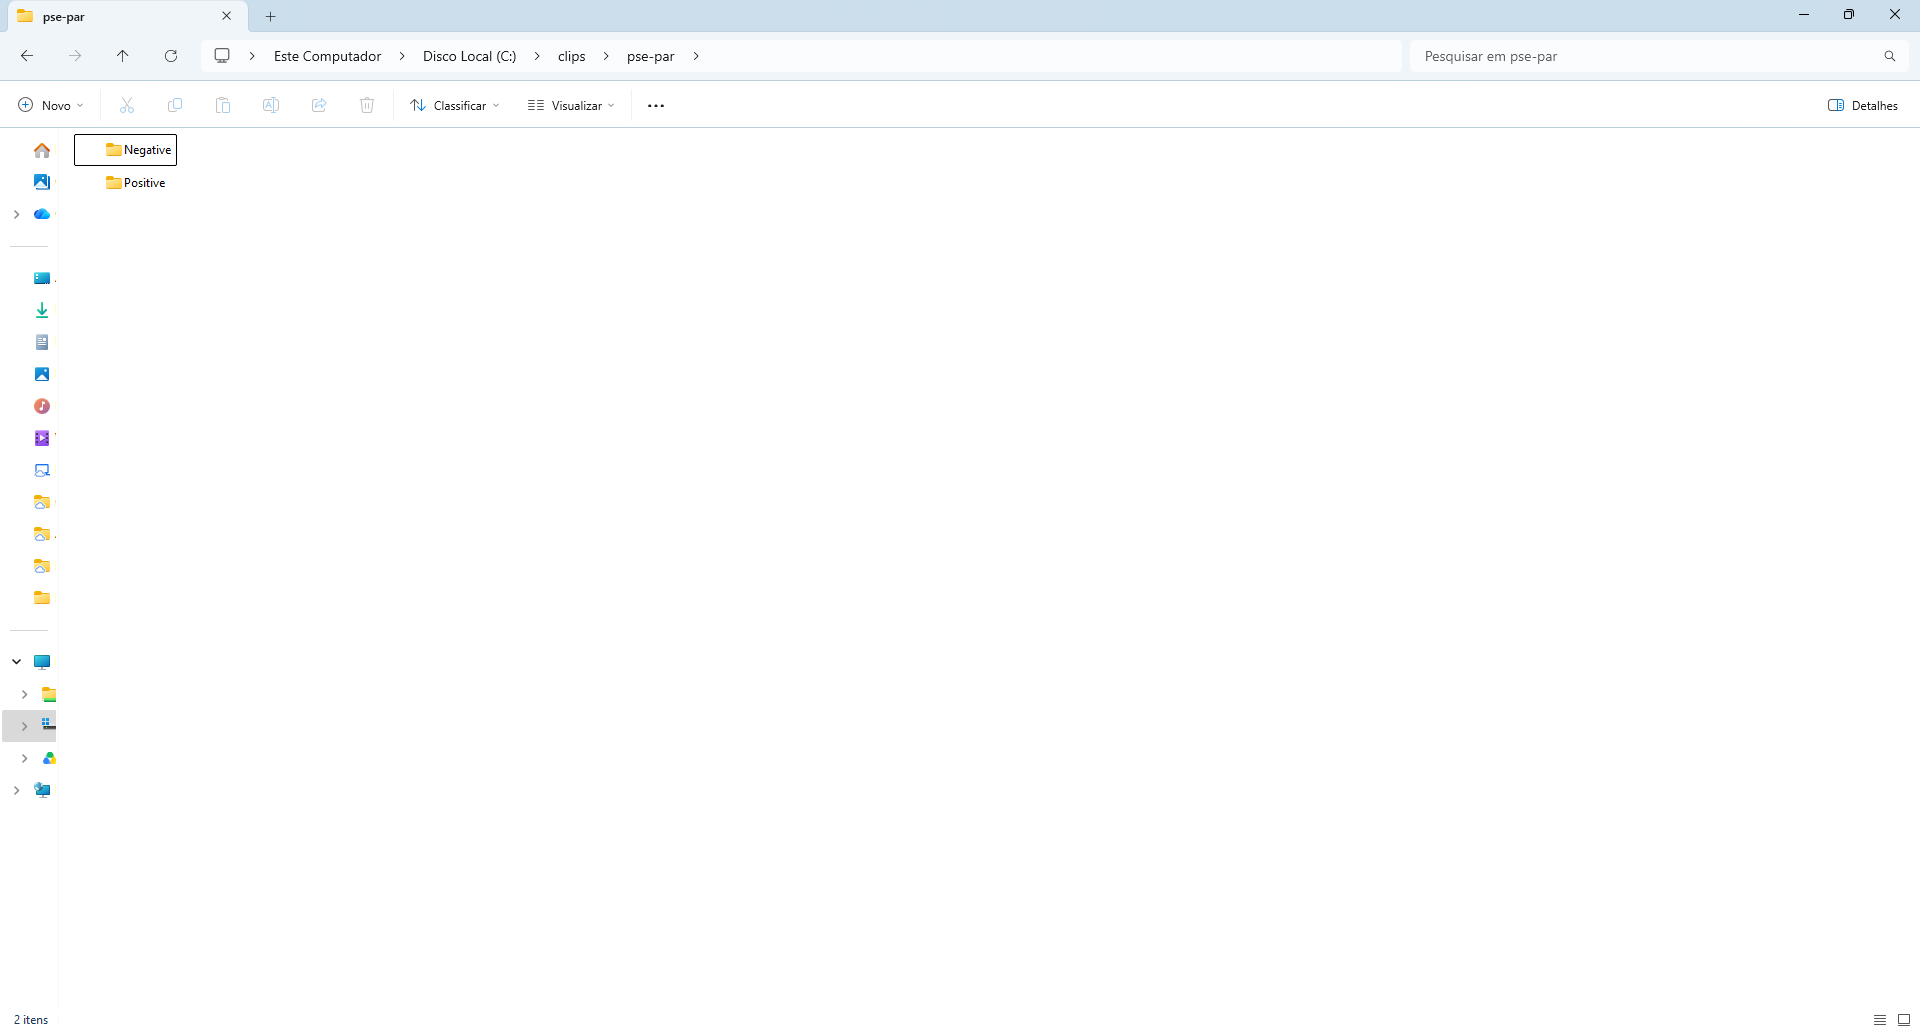Select the OneDrive cloud icon

[42, 214]
